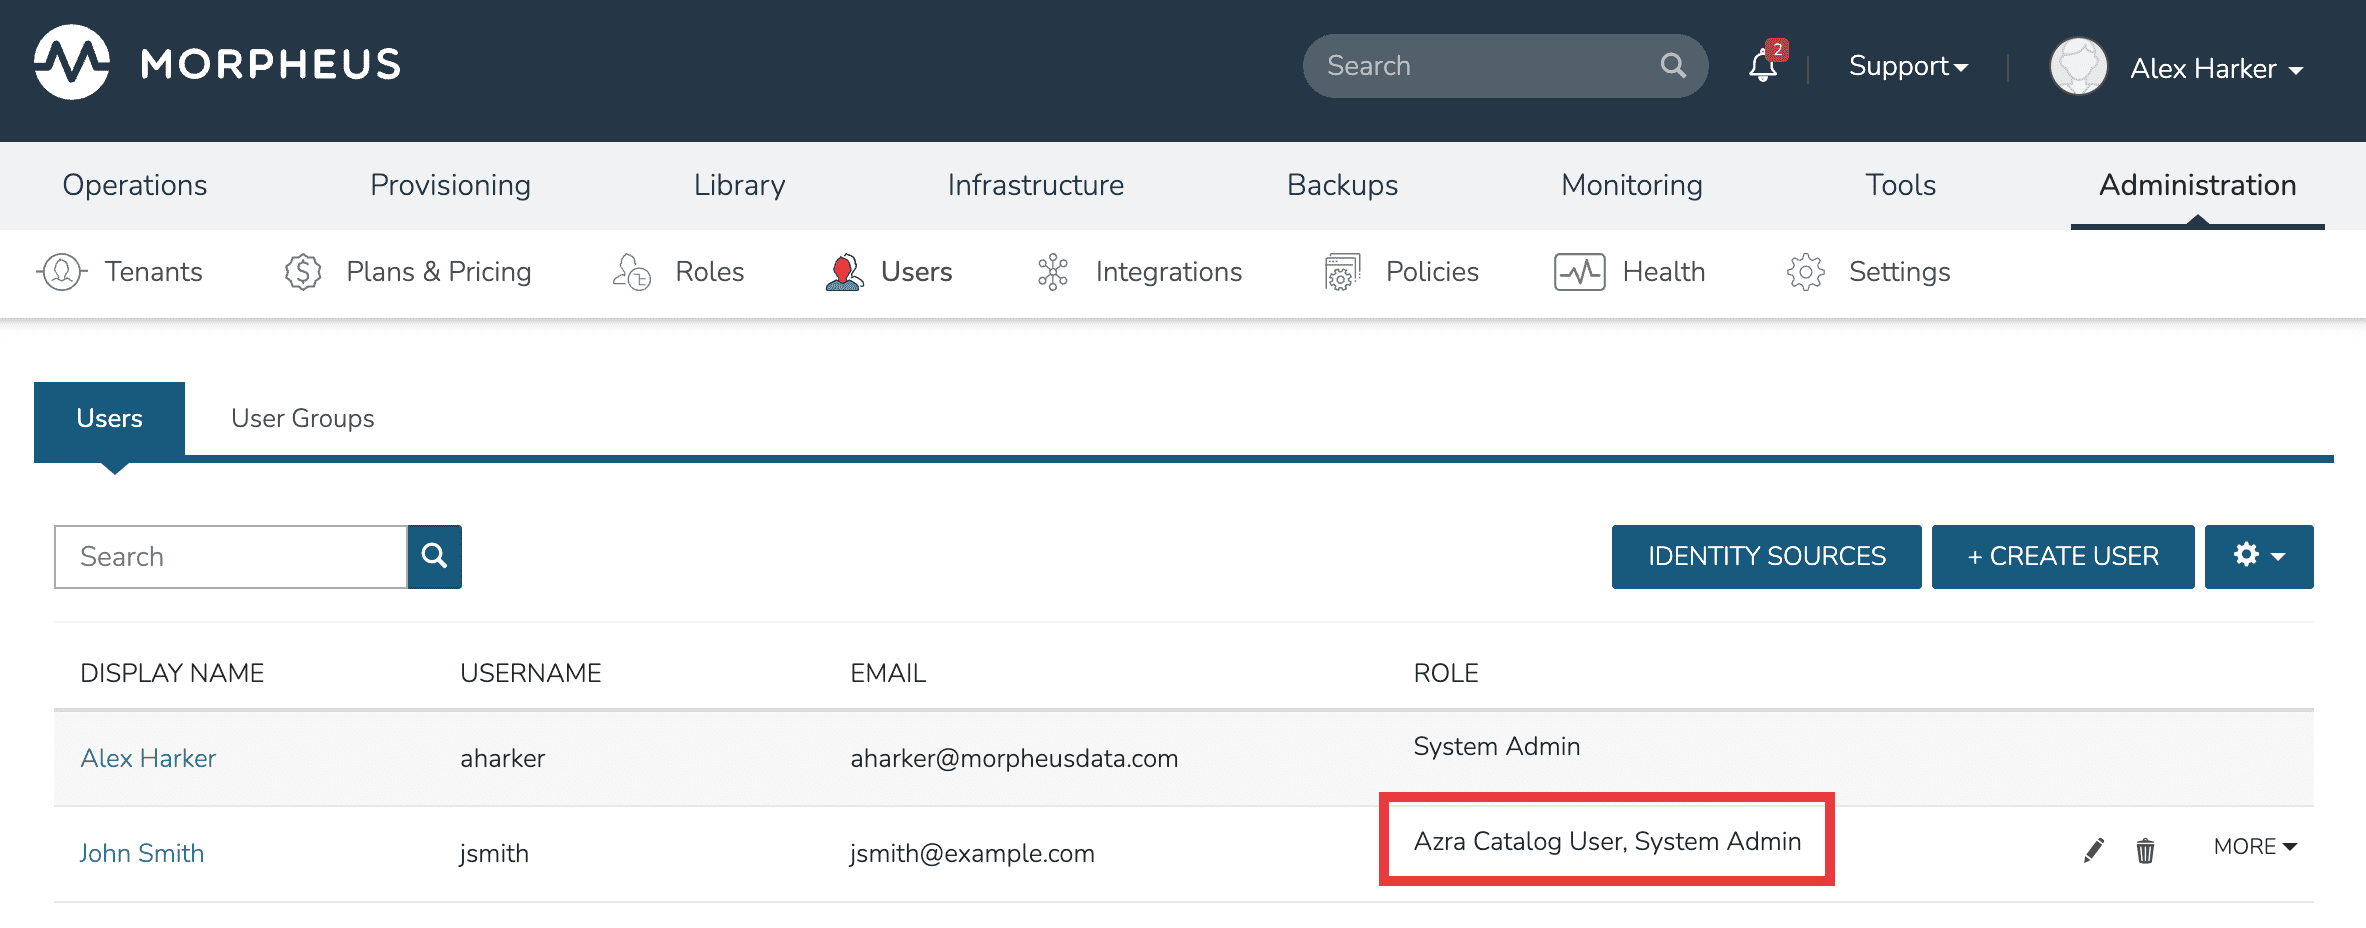Open John Smith user link
The width and height of the screenshot is (2366, 928).
coord(142,853)
